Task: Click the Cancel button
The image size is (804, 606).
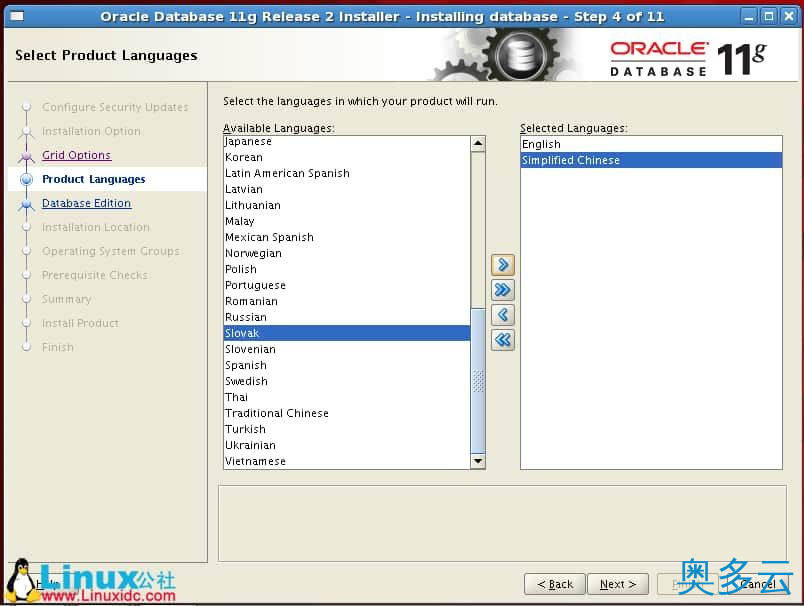Action: (x=756, y=584)
